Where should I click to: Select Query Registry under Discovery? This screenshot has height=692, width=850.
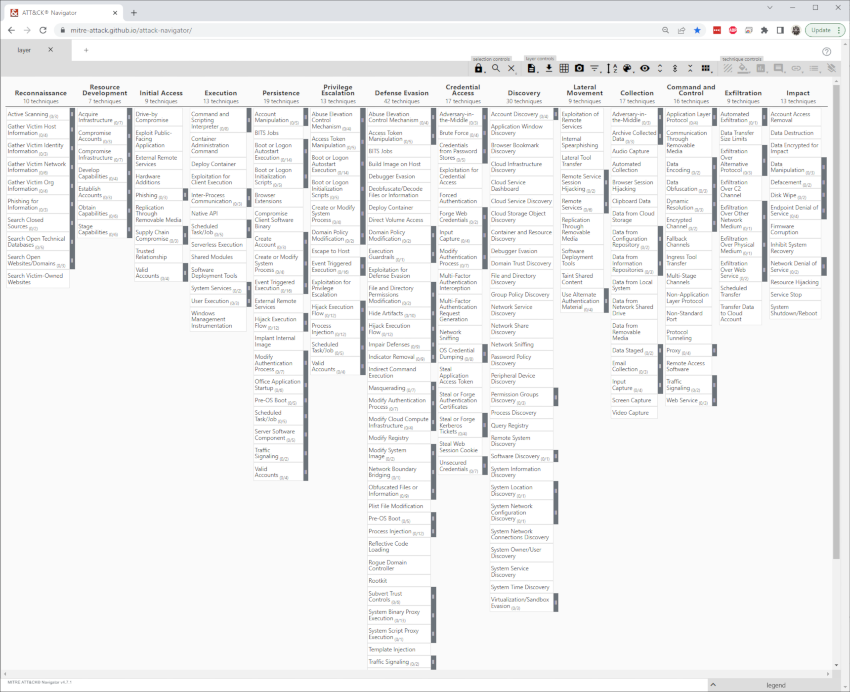click(x=521, y=425)
